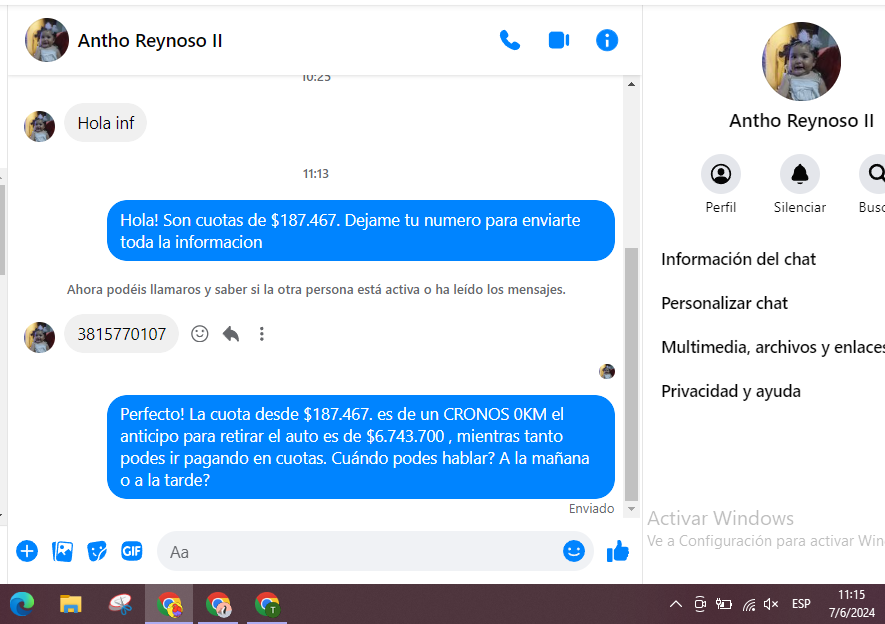
Task: Silence notifications with the Silenciar bell
Action: click(x=799, y=175)
